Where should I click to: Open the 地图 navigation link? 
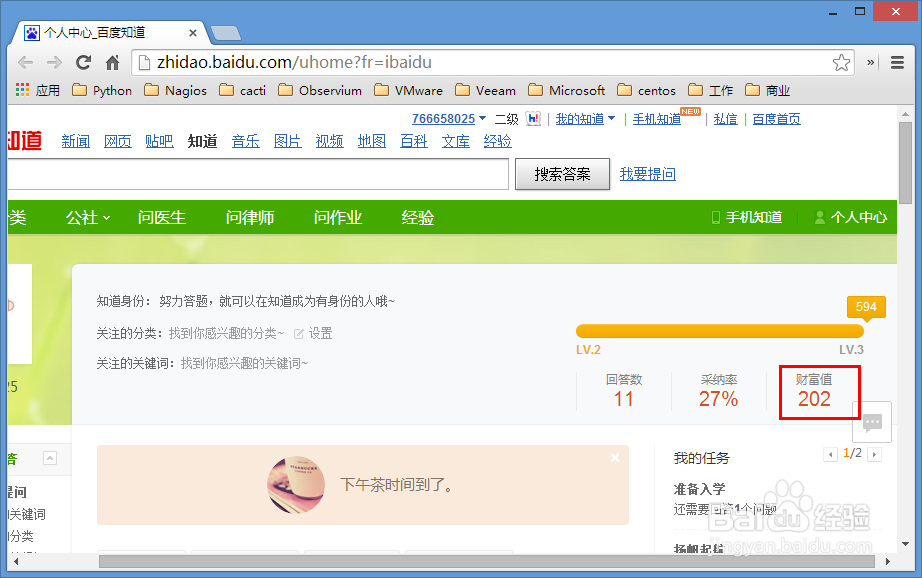[x=372, y=141]
